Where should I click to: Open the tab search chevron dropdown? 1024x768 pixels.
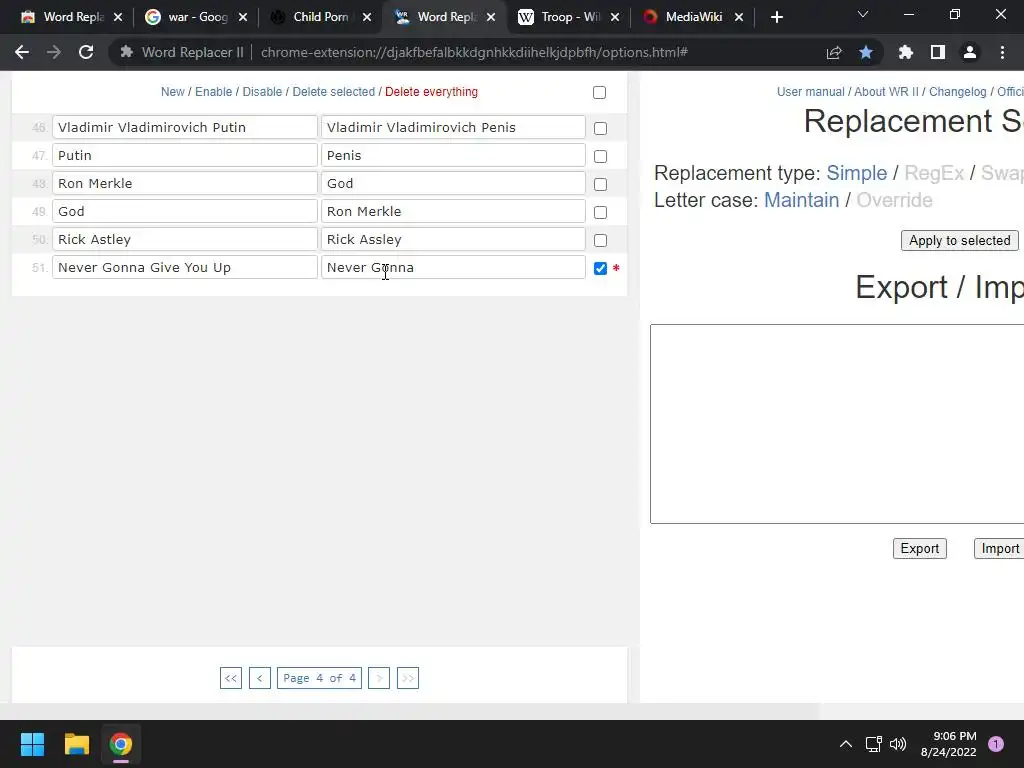(x=863, y=14)
